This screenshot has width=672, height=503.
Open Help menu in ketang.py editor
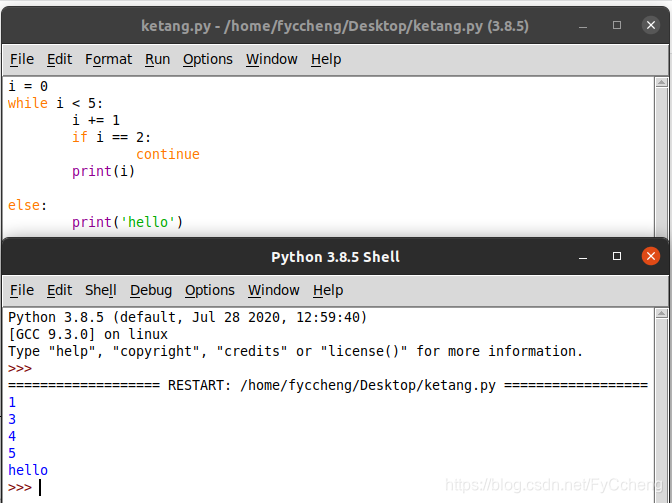click(x=326, y=59)
